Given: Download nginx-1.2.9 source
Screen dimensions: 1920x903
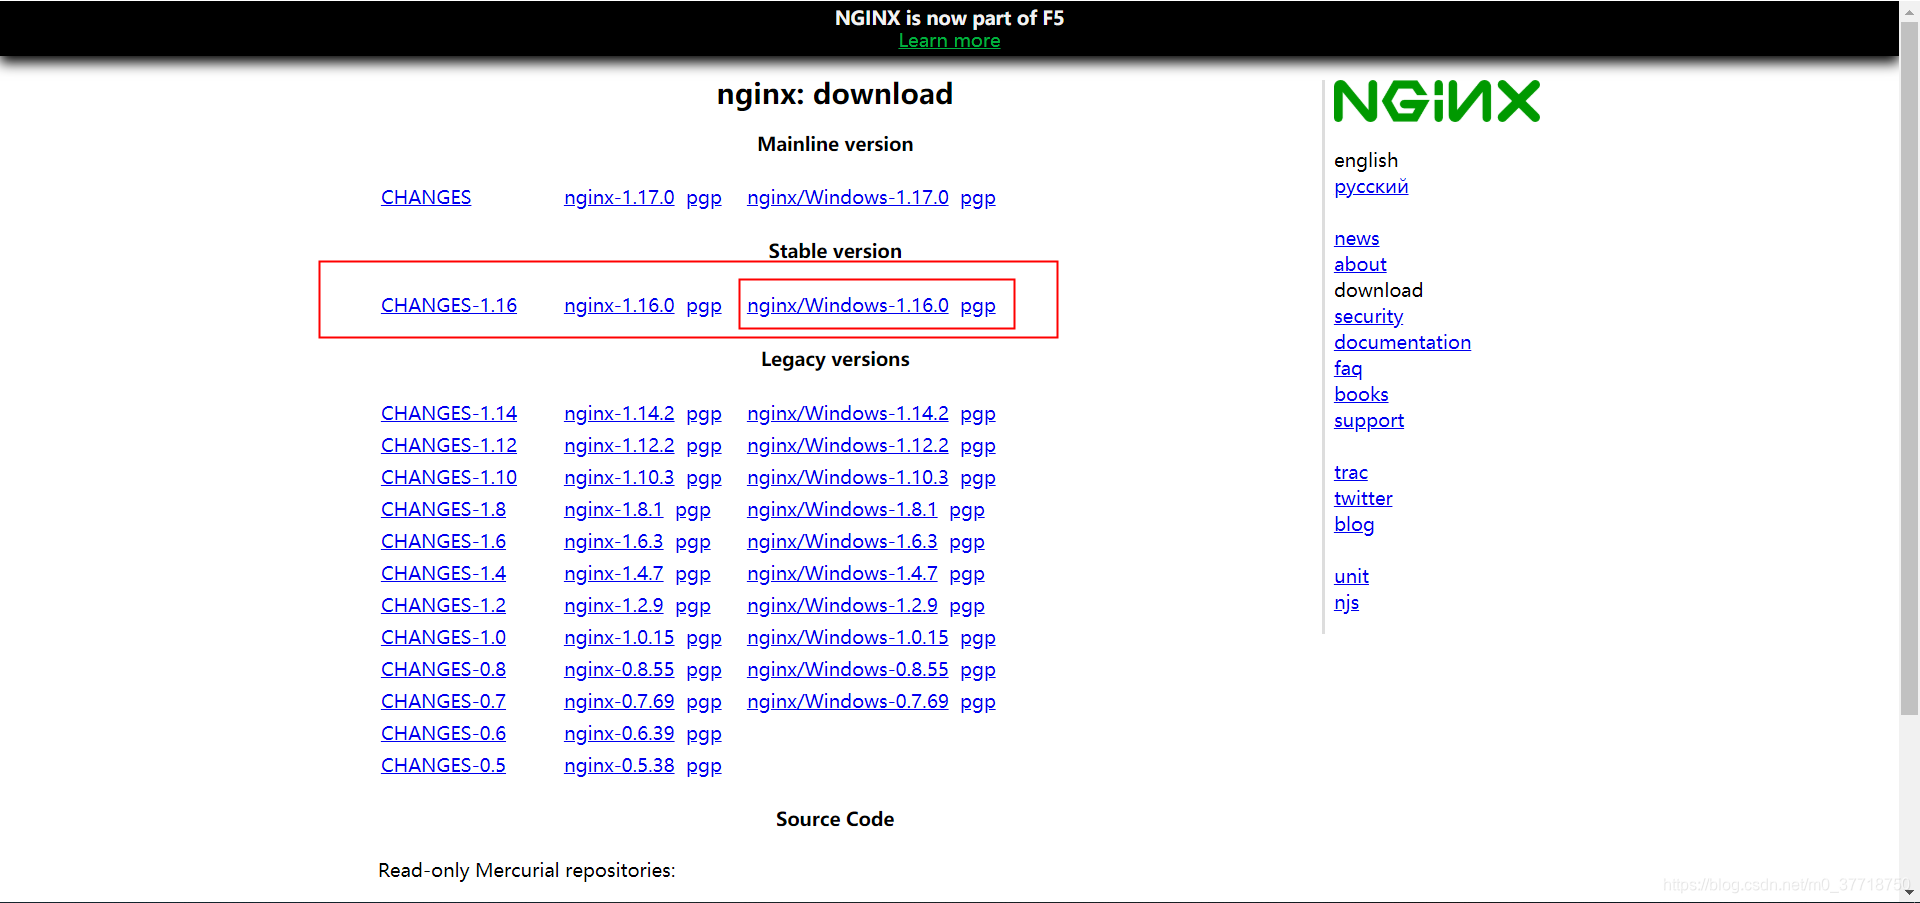Looking at the screenshot, I should click(x=613, y=605).
